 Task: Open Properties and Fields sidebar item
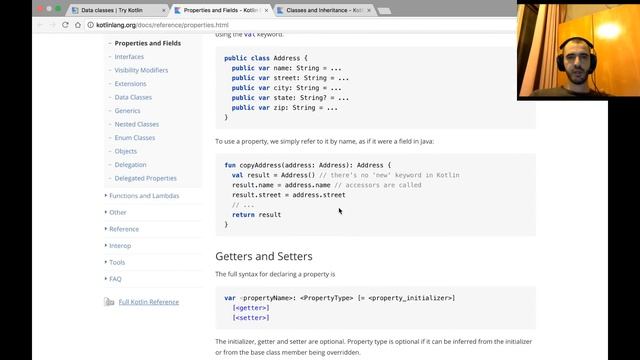pos(148,43)
